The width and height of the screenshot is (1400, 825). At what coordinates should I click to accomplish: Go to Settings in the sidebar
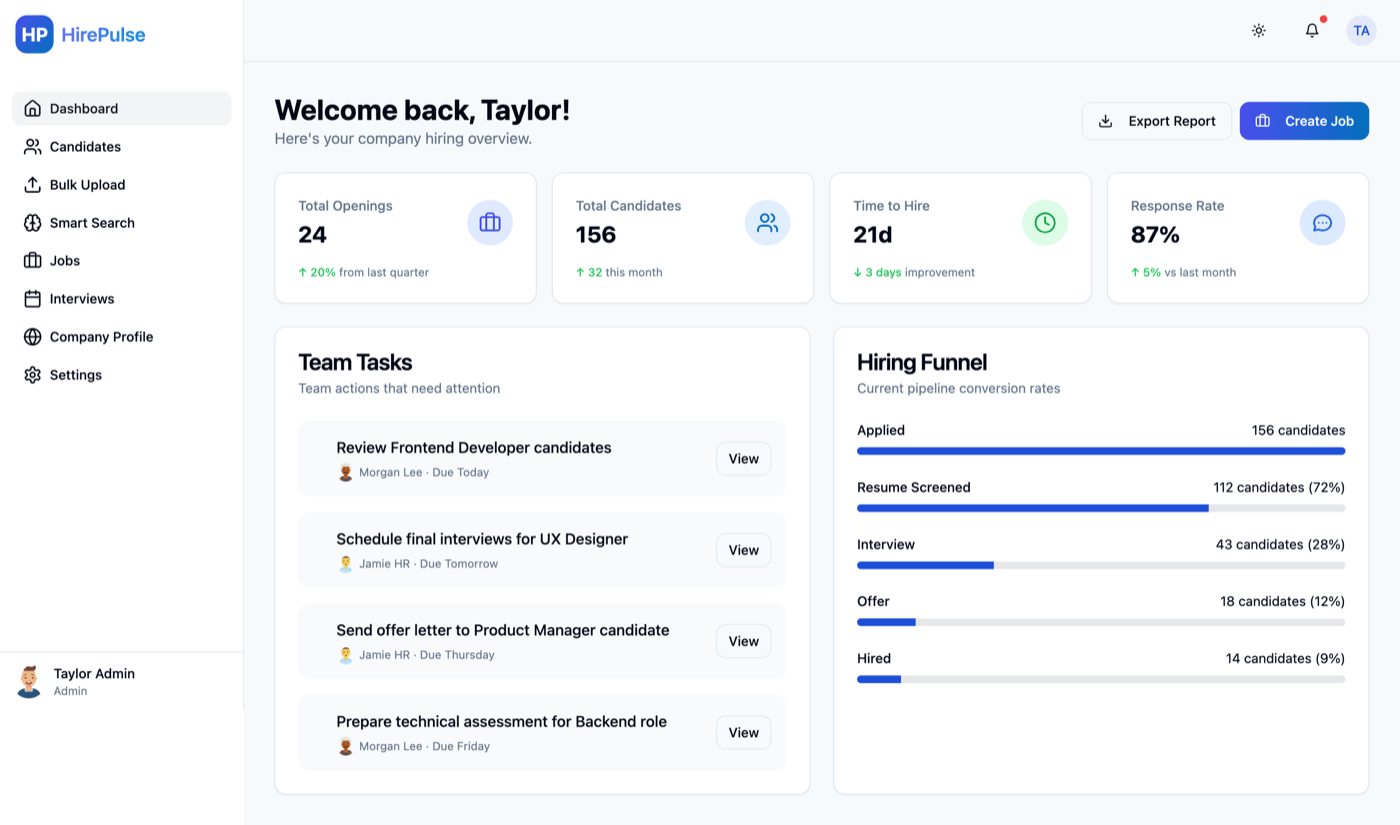click(121, 374)
